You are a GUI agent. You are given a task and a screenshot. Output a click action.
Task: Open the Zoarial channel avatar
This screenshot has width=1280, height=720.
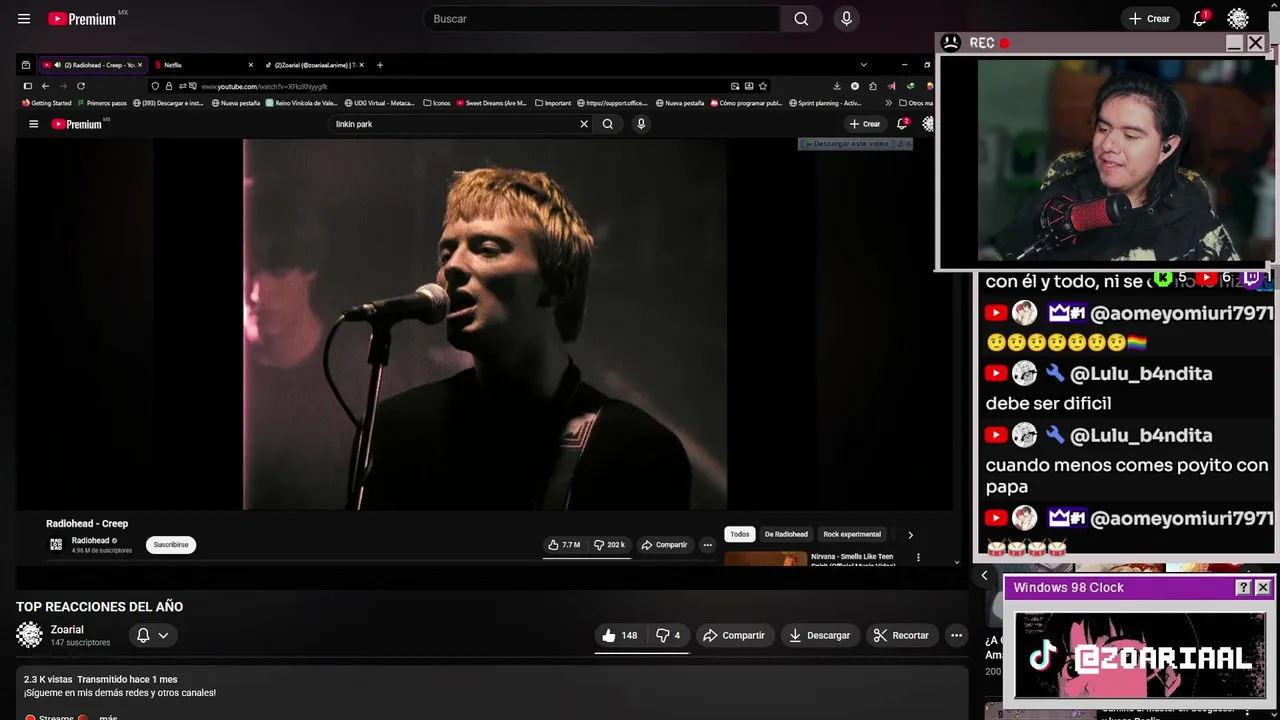tap(29, 635)
